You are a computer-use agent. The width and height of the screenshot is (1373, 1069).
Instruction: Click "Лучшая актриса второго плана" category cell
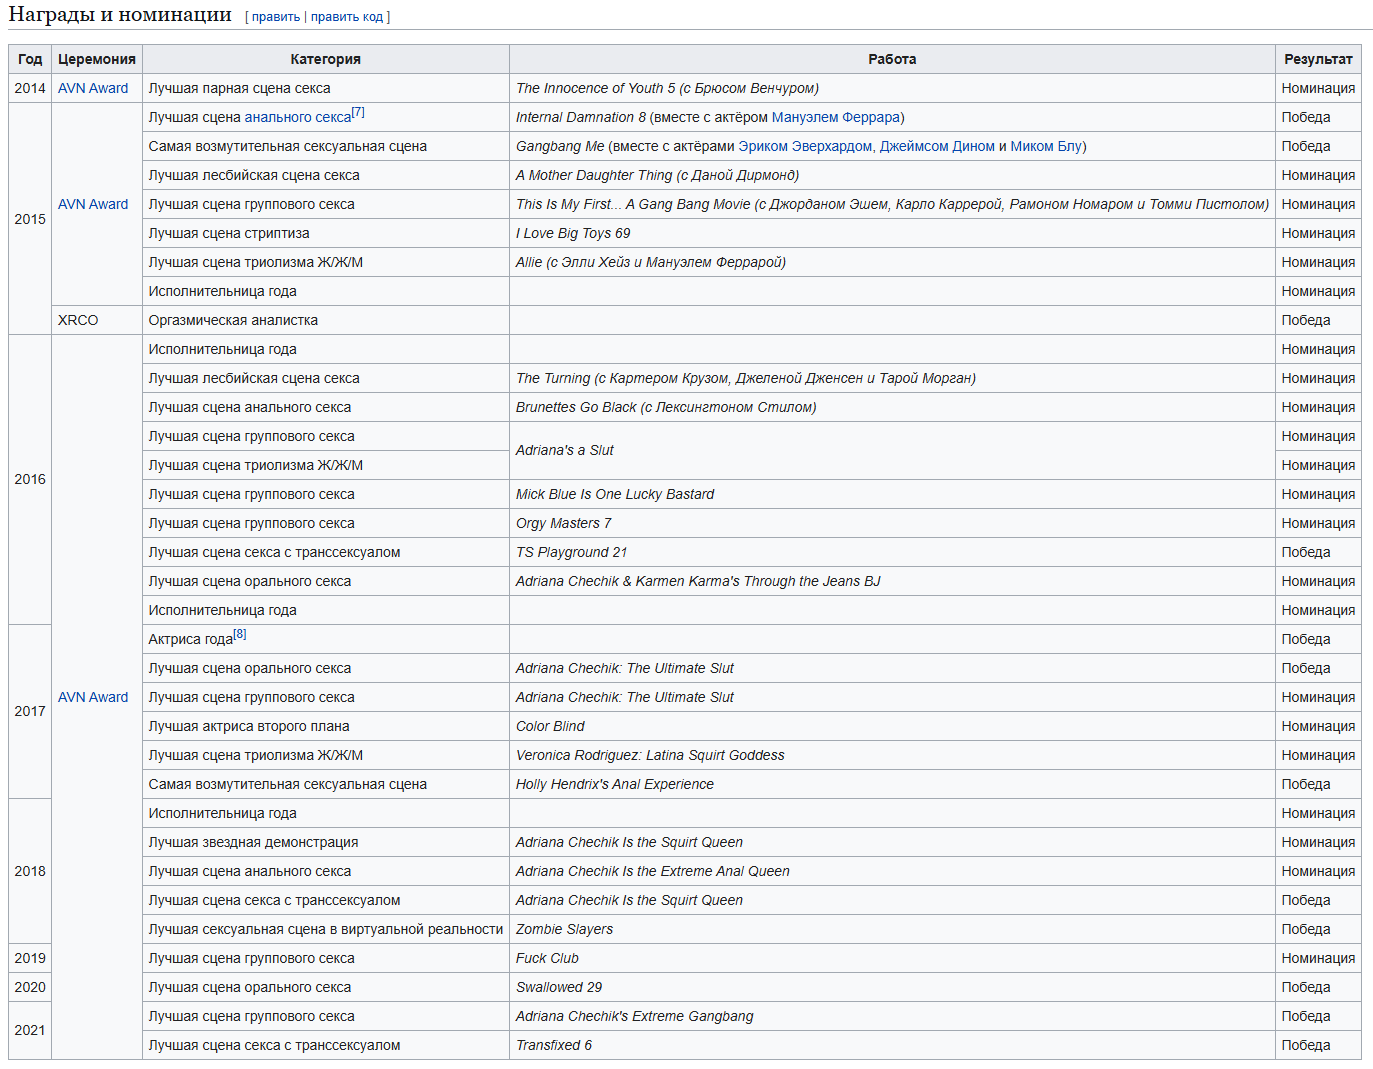[x=326, y=726]
